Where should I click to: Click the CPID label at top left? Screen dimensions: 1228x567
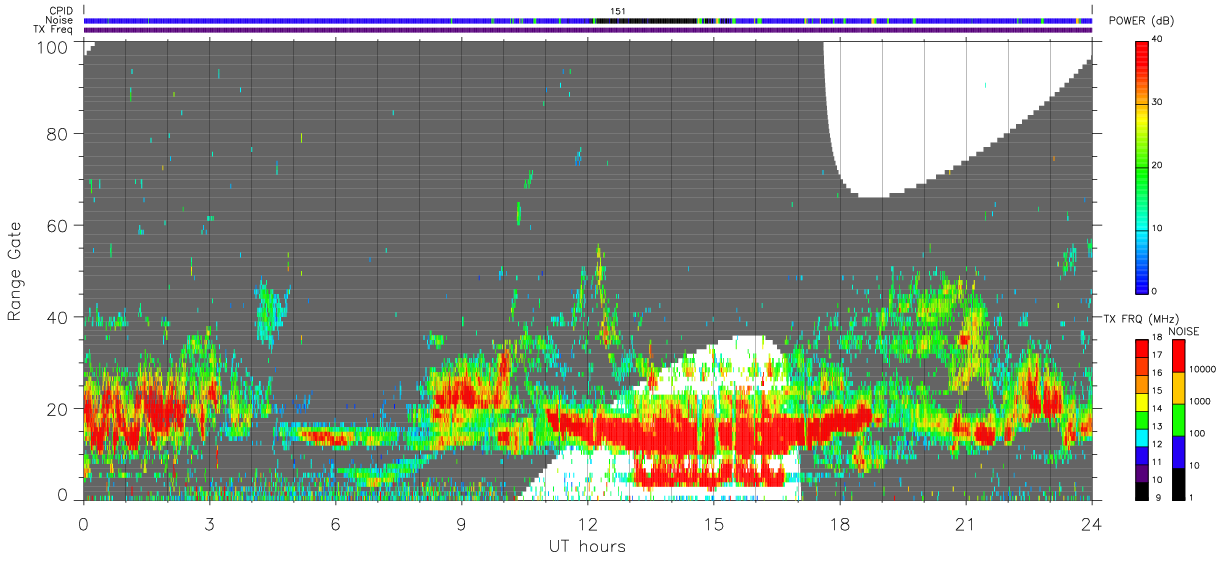[62, 11]
